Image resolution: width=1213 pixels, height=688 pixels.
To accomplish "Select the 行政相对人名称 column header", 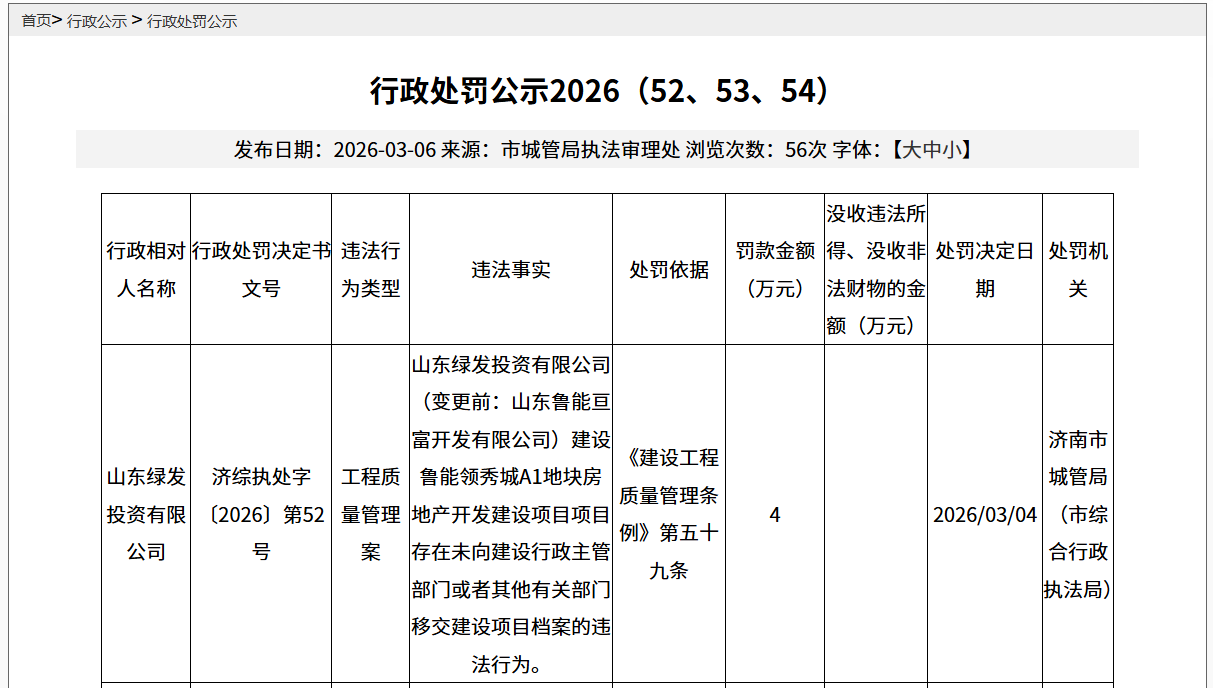I will pos(146,270).
